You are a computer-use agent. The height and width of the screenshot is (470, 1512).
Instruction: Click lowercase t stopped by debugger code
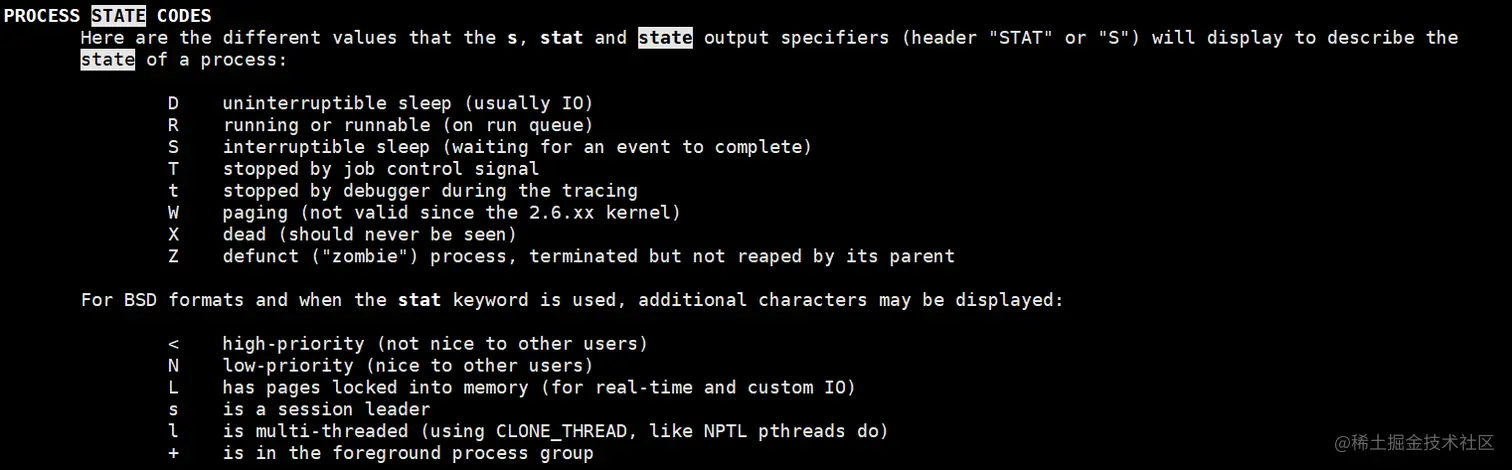tap(174, 191)
